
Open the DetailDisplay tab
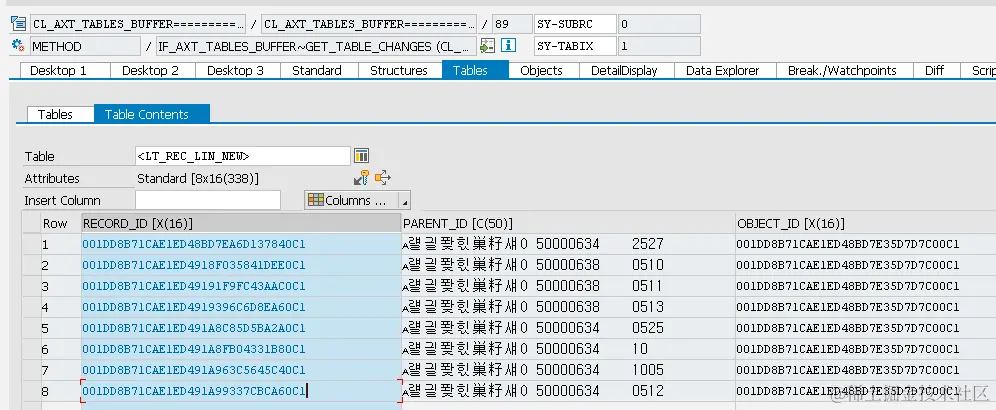pyautogui.click(x=624, y=71)
